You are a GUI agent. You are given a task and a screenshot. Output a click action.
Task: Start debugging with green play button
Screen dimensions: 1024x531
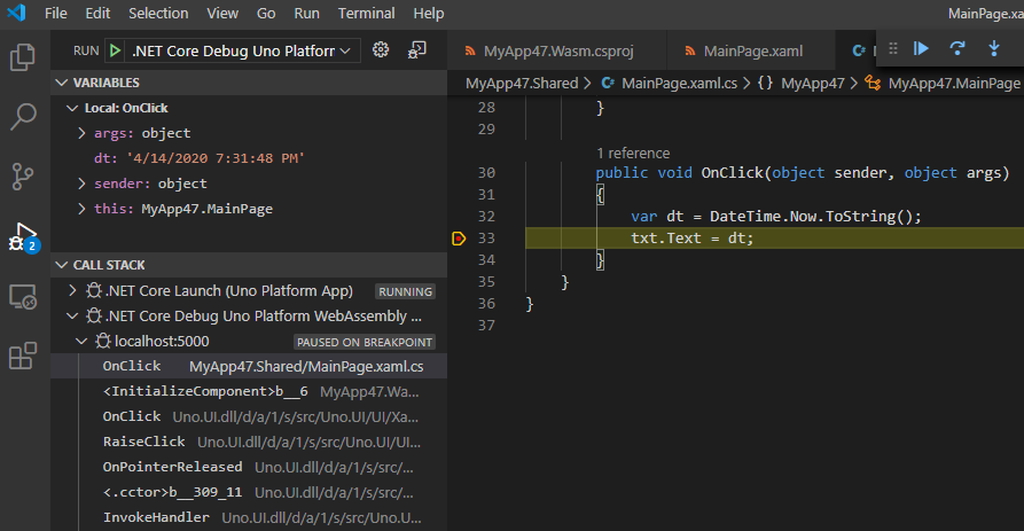115,50
